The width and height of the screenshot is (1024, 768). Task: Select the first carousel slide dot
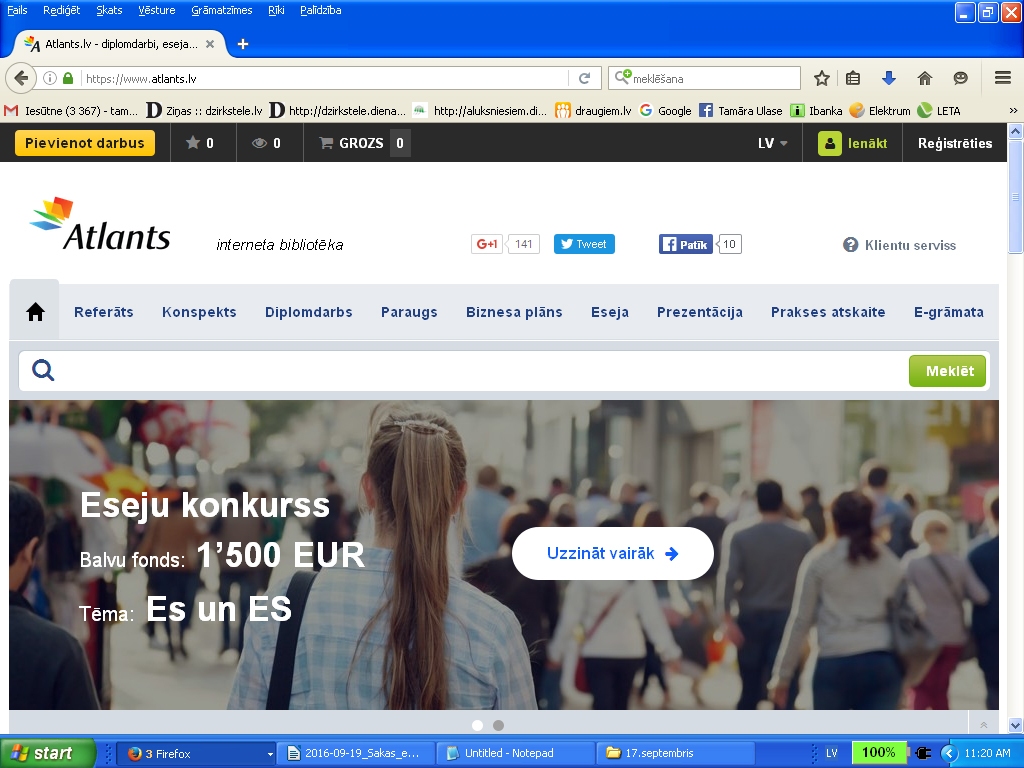point(477,725)
